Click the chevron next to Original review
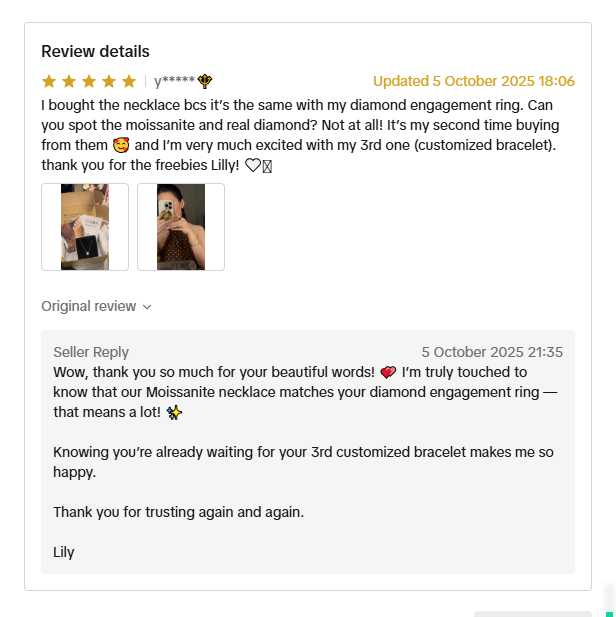 [x=147, y=307]
